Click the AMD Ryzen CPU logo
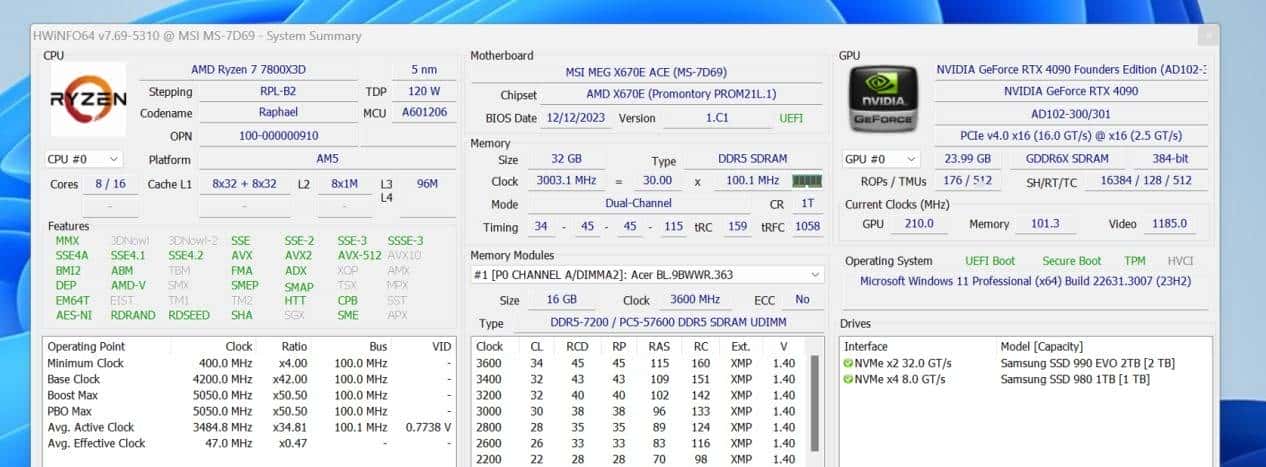Viewport: 1266px width, 467px height. 88,99
